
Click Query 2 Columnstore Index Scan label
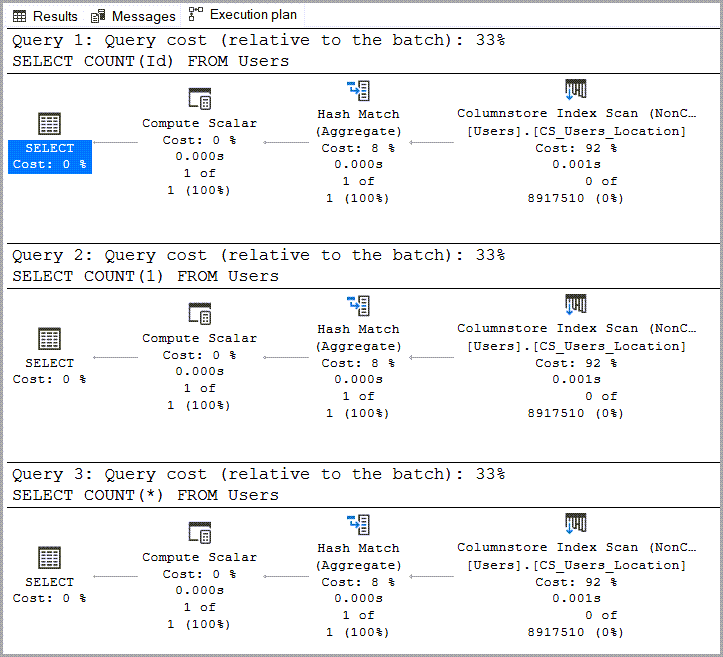(x=576, y=328)
